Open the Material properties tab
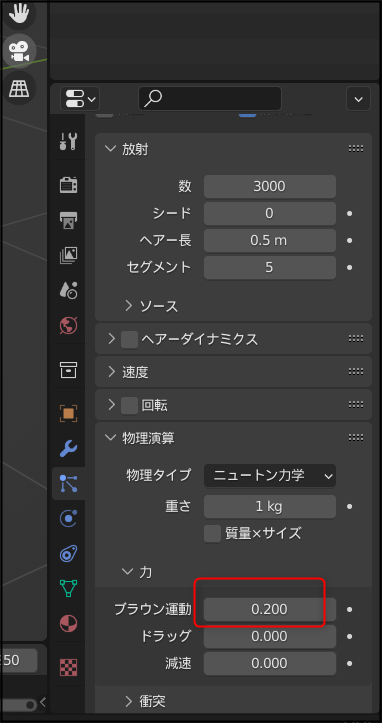Image resolution: width=382 pixels, height=723 pixels. point(69,623)
